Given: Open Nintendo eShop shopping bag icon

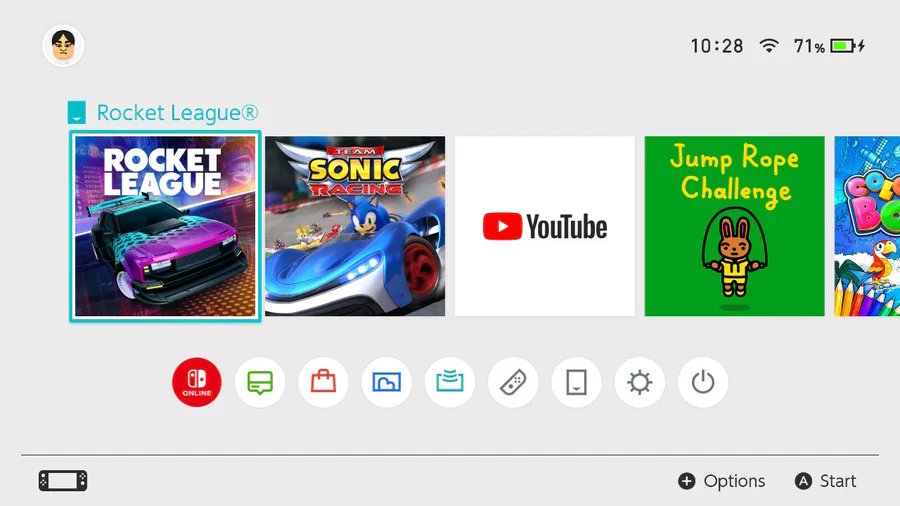Looking at the screenshot, I should (323, 382).
